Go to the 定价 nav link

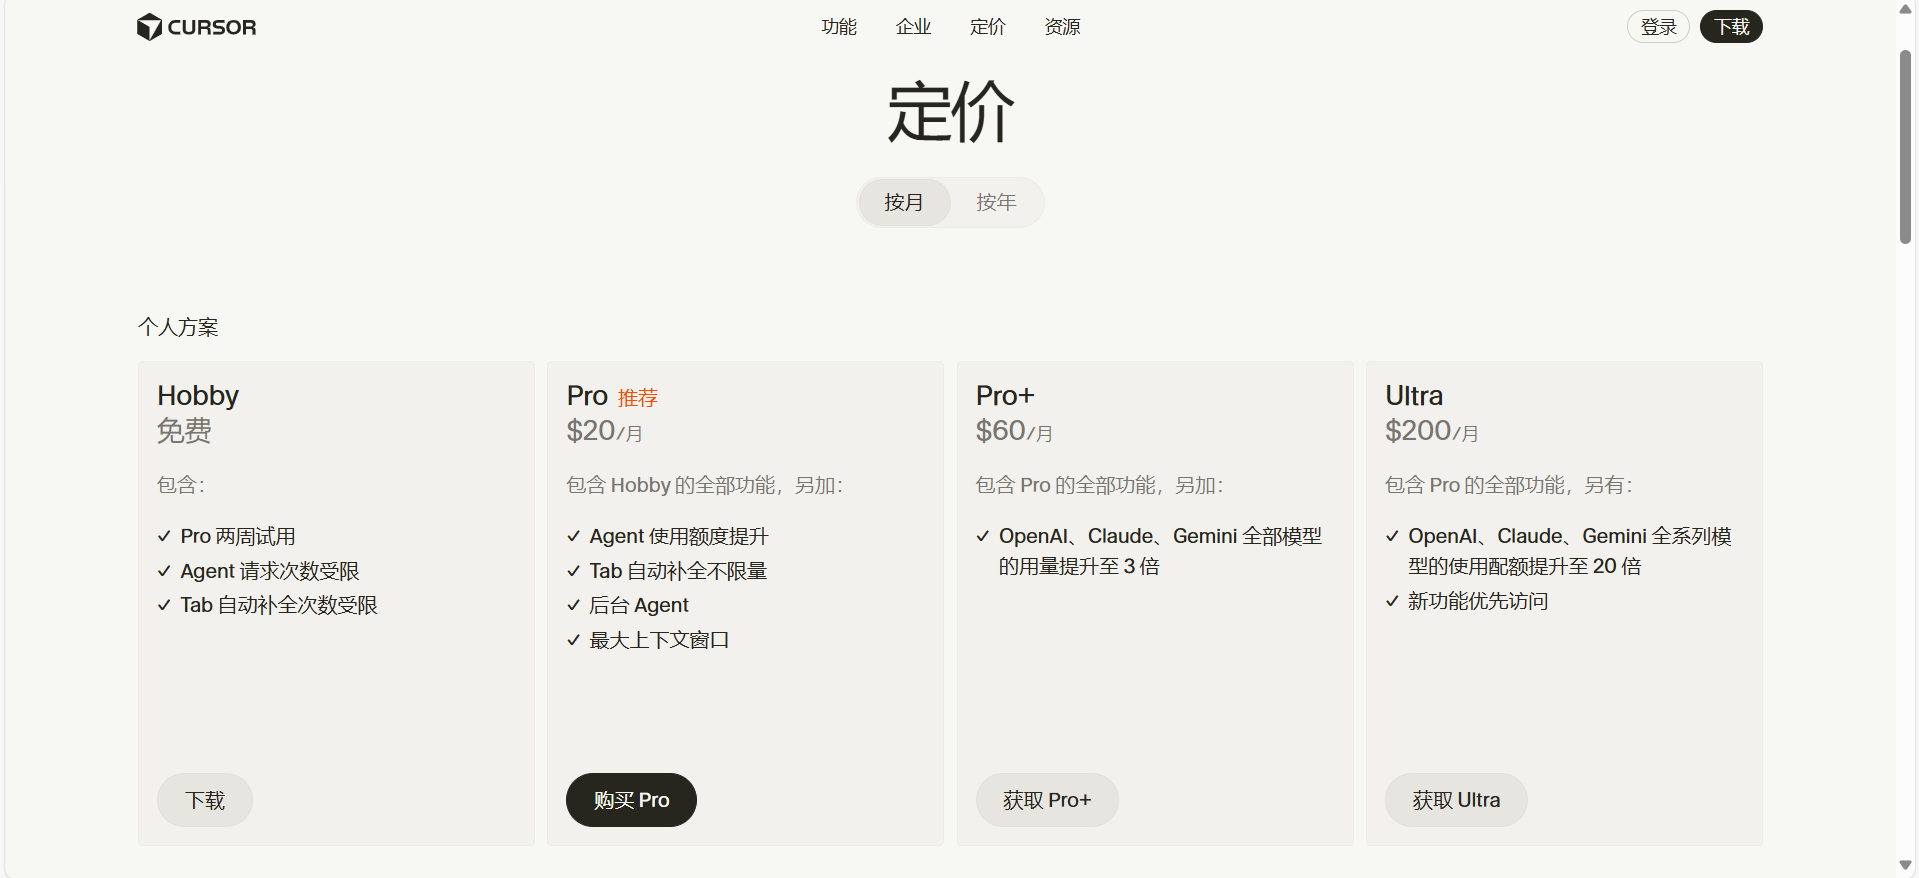pyautogui.click(x=987, y=27)
